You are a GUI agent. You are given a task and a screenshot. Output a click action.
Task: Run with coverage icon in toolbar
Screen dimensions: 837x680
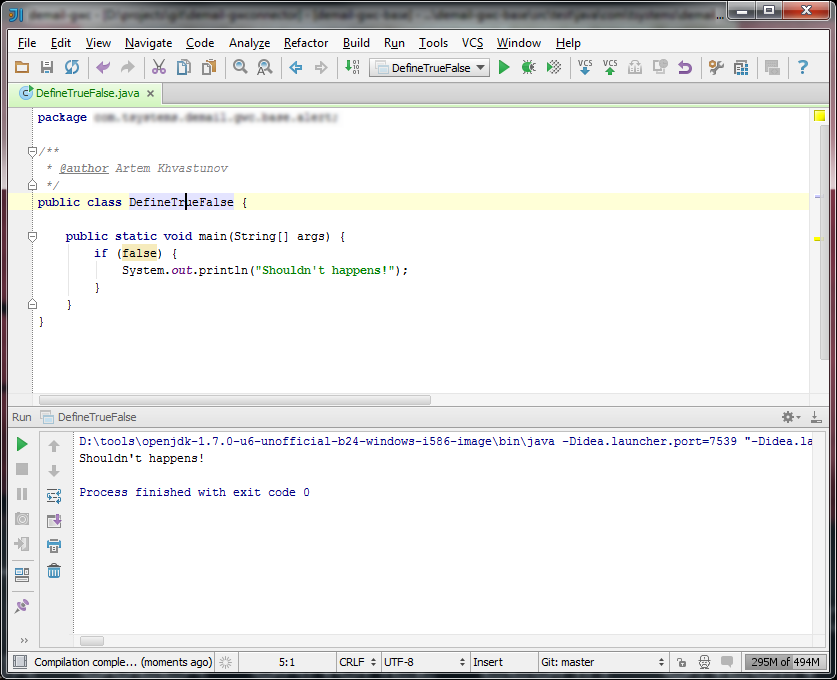click(554, 67)
